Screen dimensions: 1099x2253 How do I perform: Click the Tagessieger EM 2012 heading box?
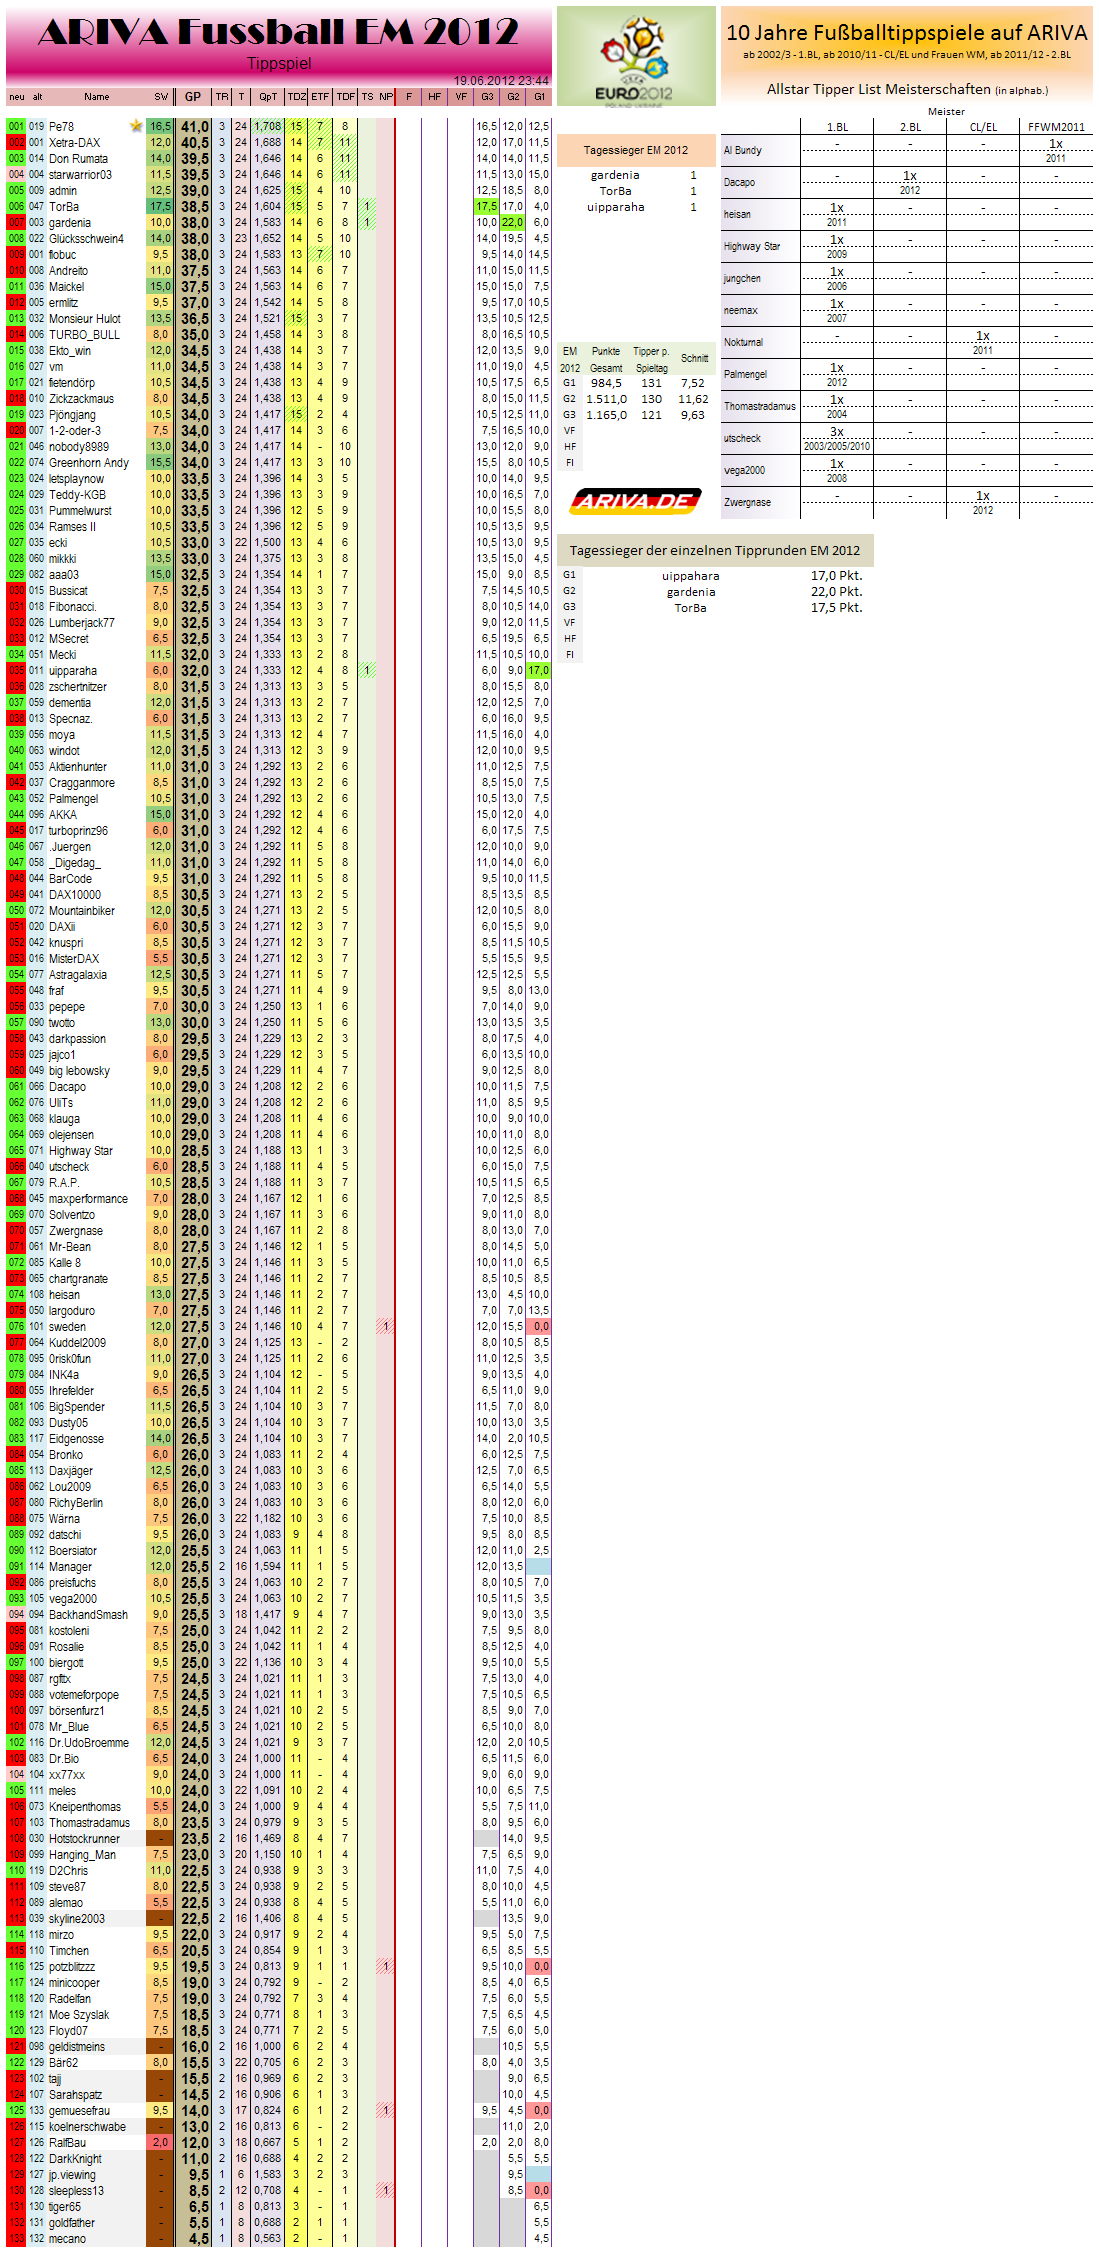(x=636, y=150)
